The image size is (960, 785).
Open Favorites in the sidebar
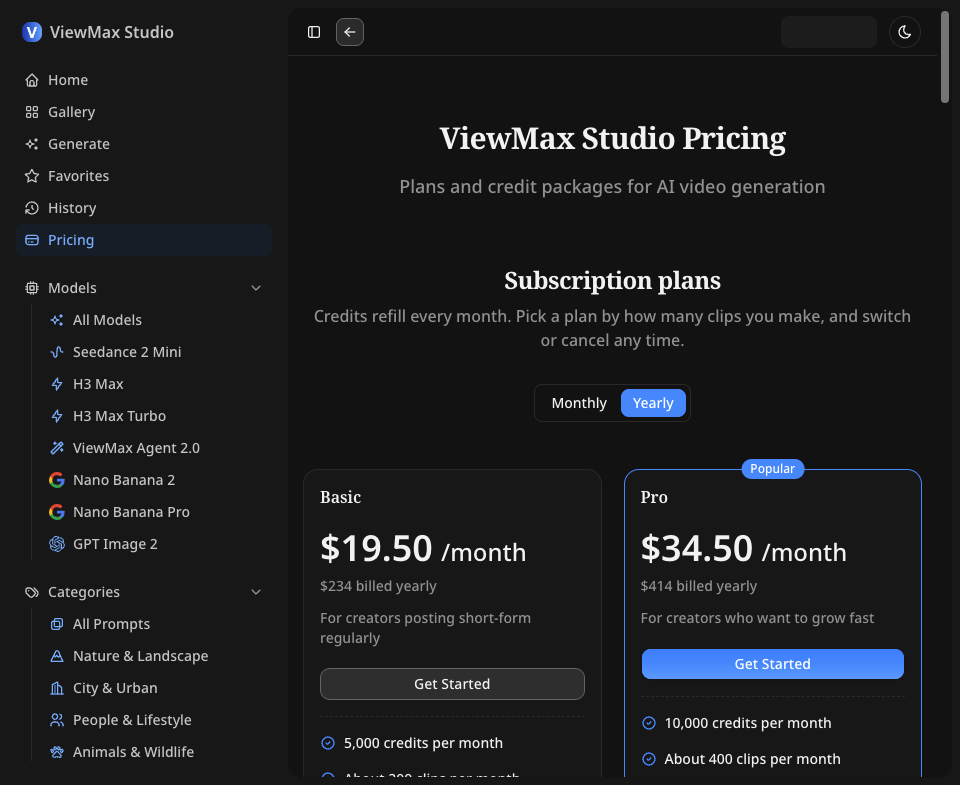point(144,176)
